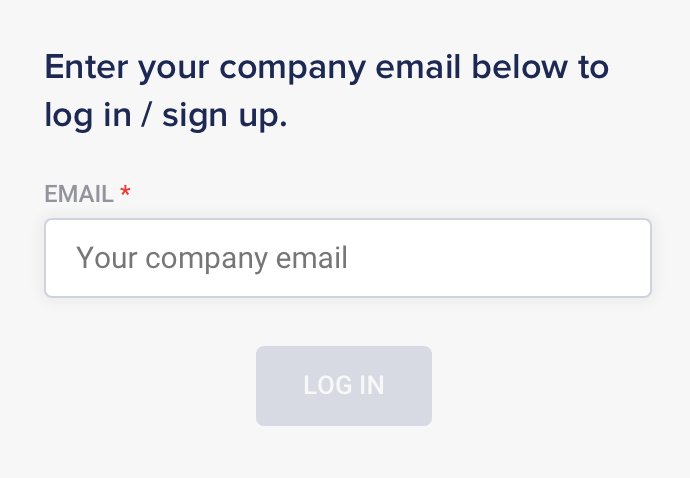The image size is (690, 478).
Task: Click the EMAIL field label
Action: [79, 194]
